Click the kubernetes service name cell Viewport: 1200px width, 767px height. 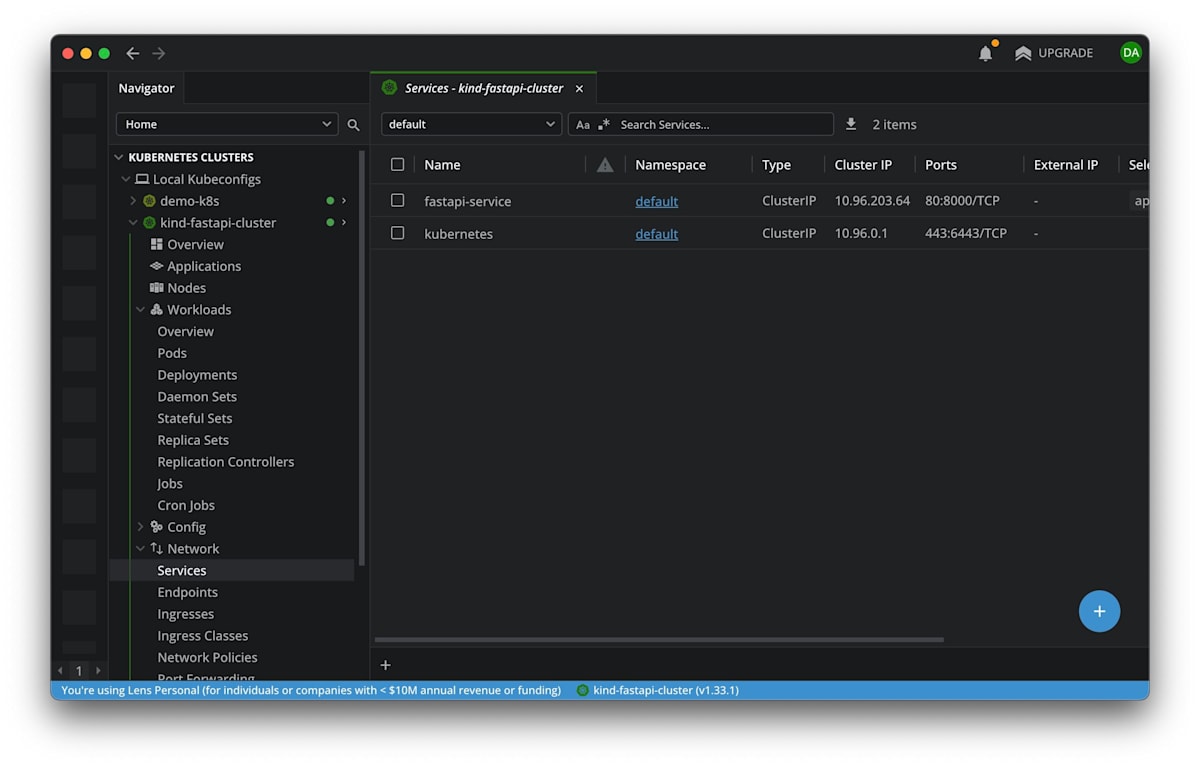click(458, 234)
